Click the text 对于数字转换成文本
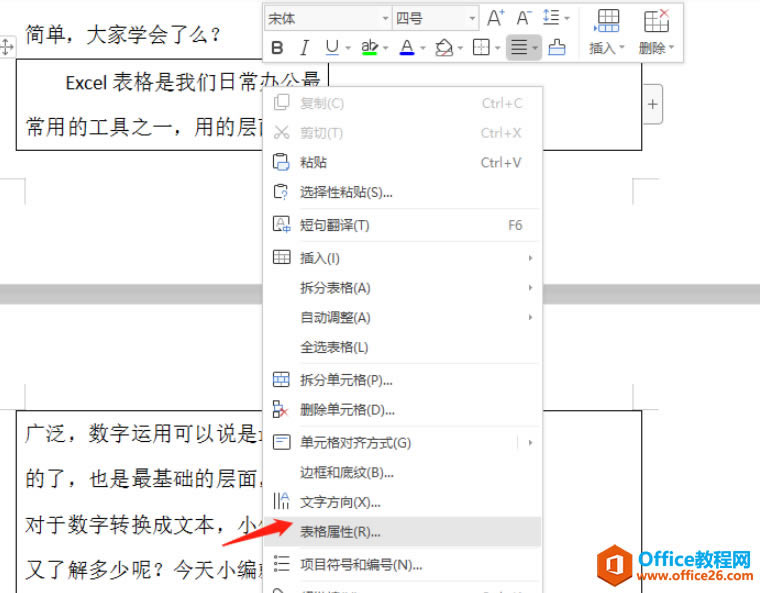Viewport: 760px width, 593px height. 120,525
